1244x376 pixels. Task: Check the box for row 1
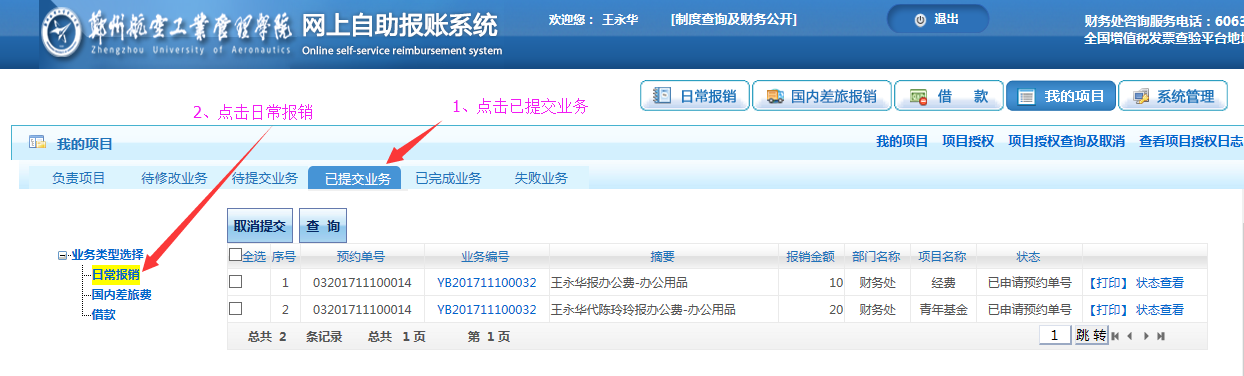pos(236,282)
